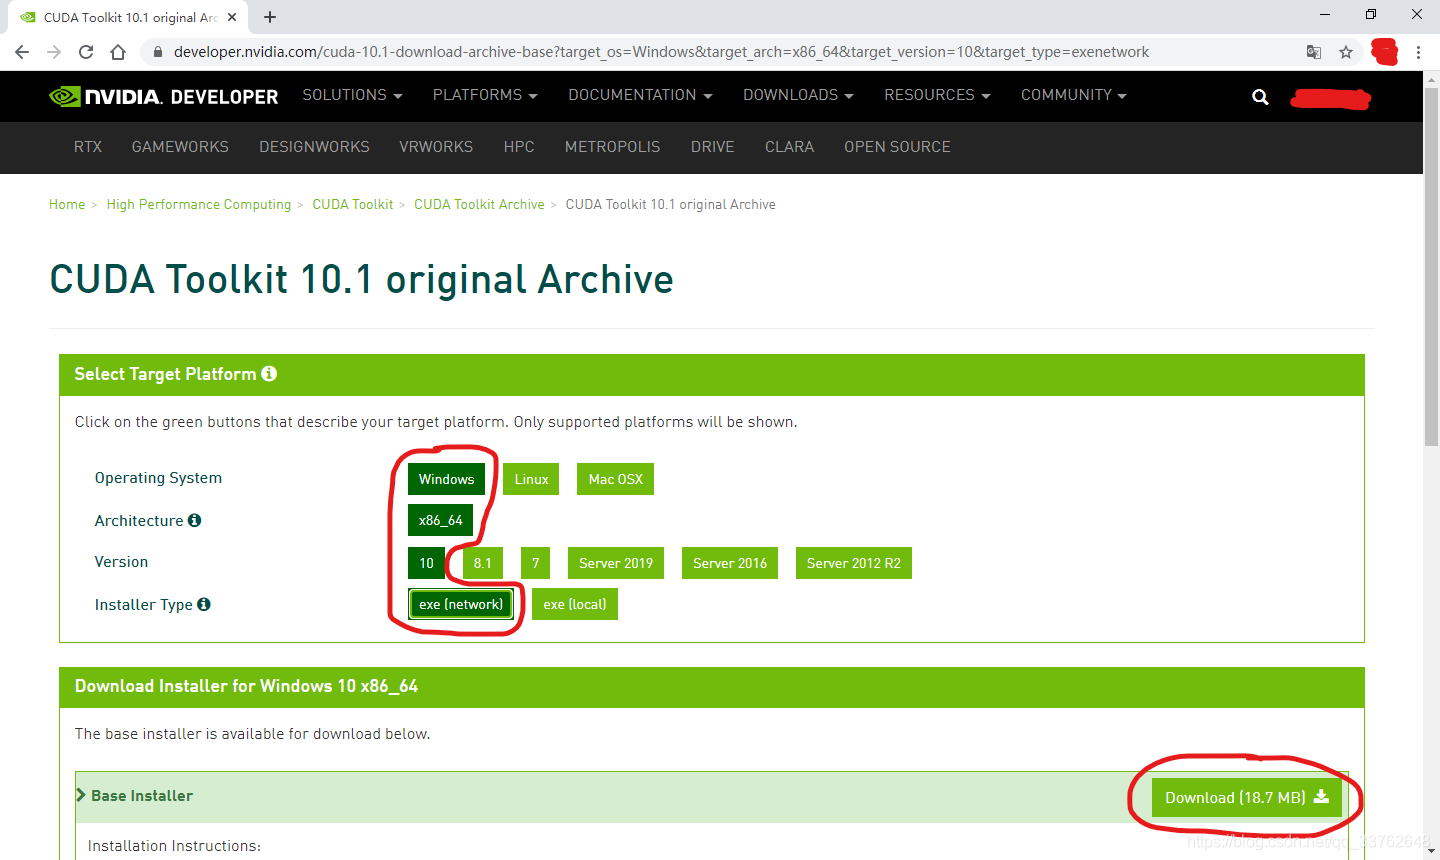Select the Windows operating system option
This screenshot has height=860, width=1440.
(x=446, y=479)
